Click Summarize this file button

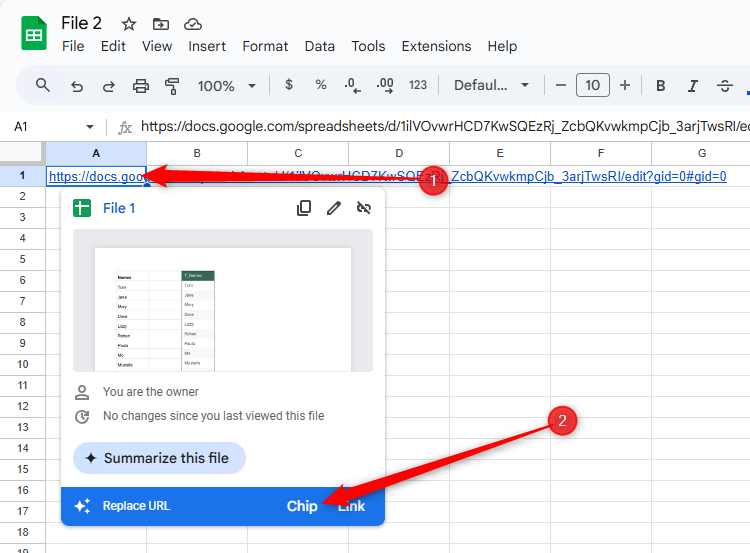click(x=159, y=458)
